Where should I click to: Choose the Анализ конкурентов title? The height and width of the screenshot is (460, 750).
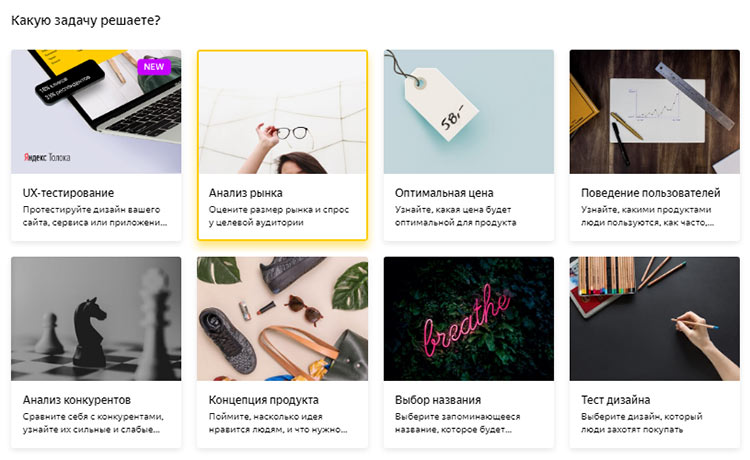76,400
